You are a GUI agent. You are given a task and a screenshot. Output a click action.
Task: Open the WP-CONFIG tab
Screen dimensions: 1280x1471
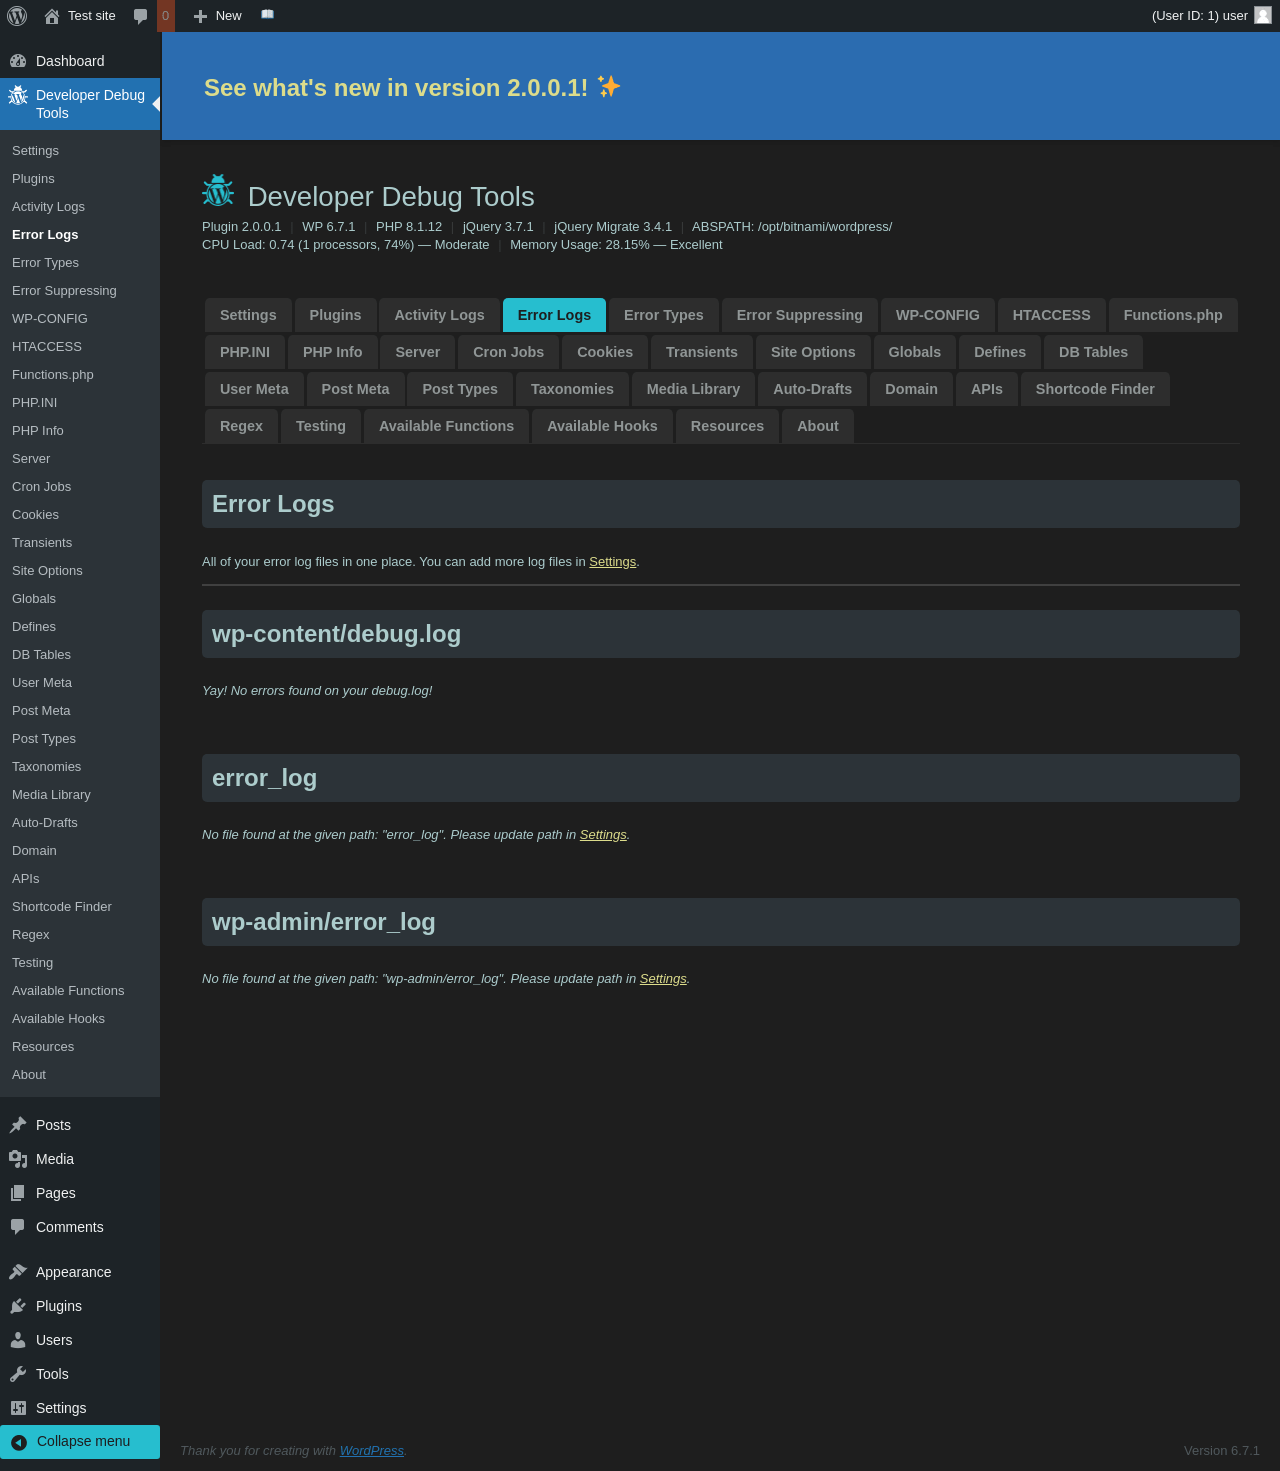click(938, 315)
